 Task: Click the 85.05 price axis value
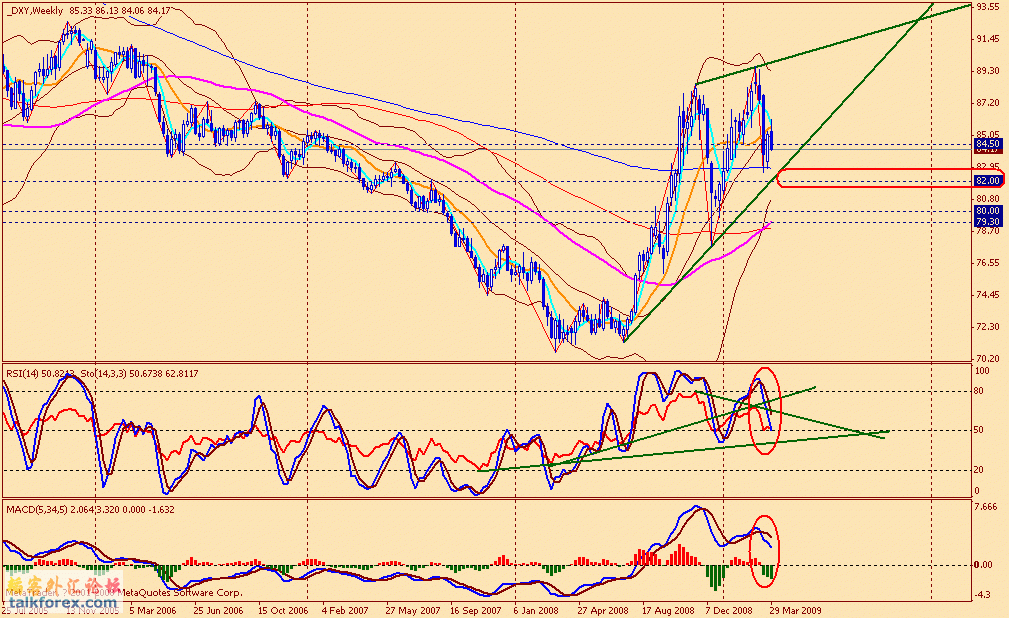point(988,135)
